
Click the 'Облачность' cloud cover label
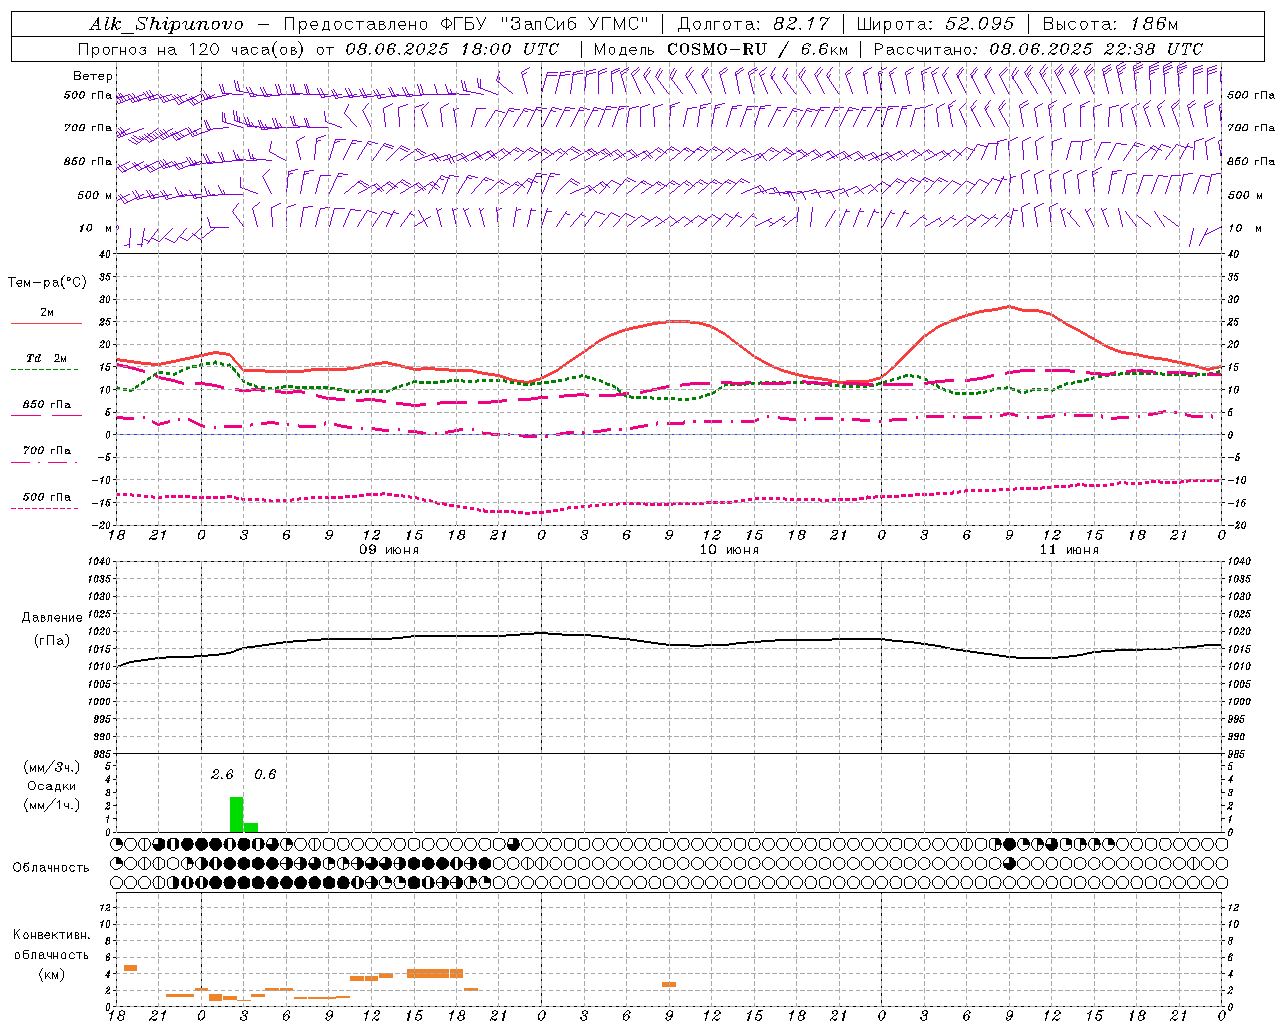[x=51, y=867]
